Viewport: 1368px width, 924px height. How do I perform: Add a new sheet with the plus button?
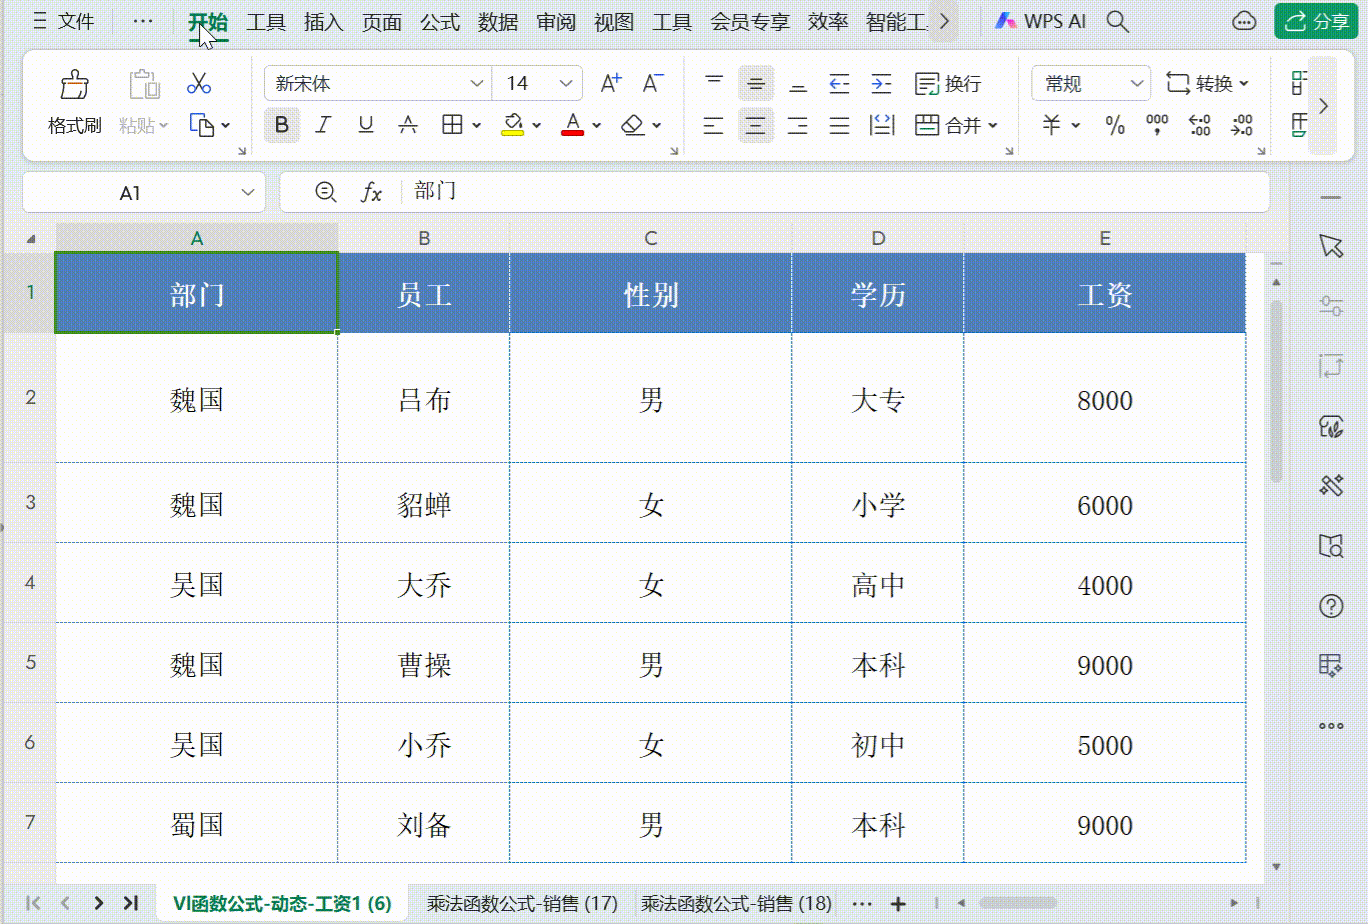coord(898,903)
